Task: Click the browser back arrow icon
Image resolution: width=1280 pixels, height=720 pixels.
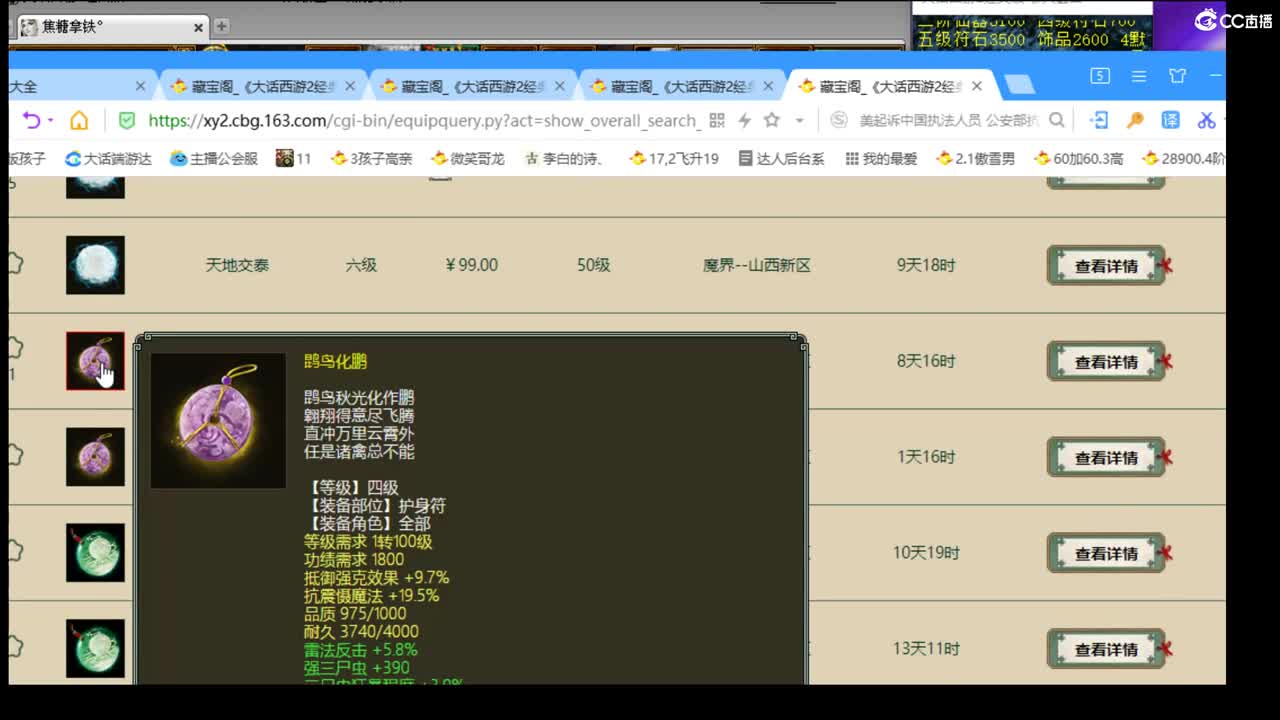Action: [x=31, y=120]
